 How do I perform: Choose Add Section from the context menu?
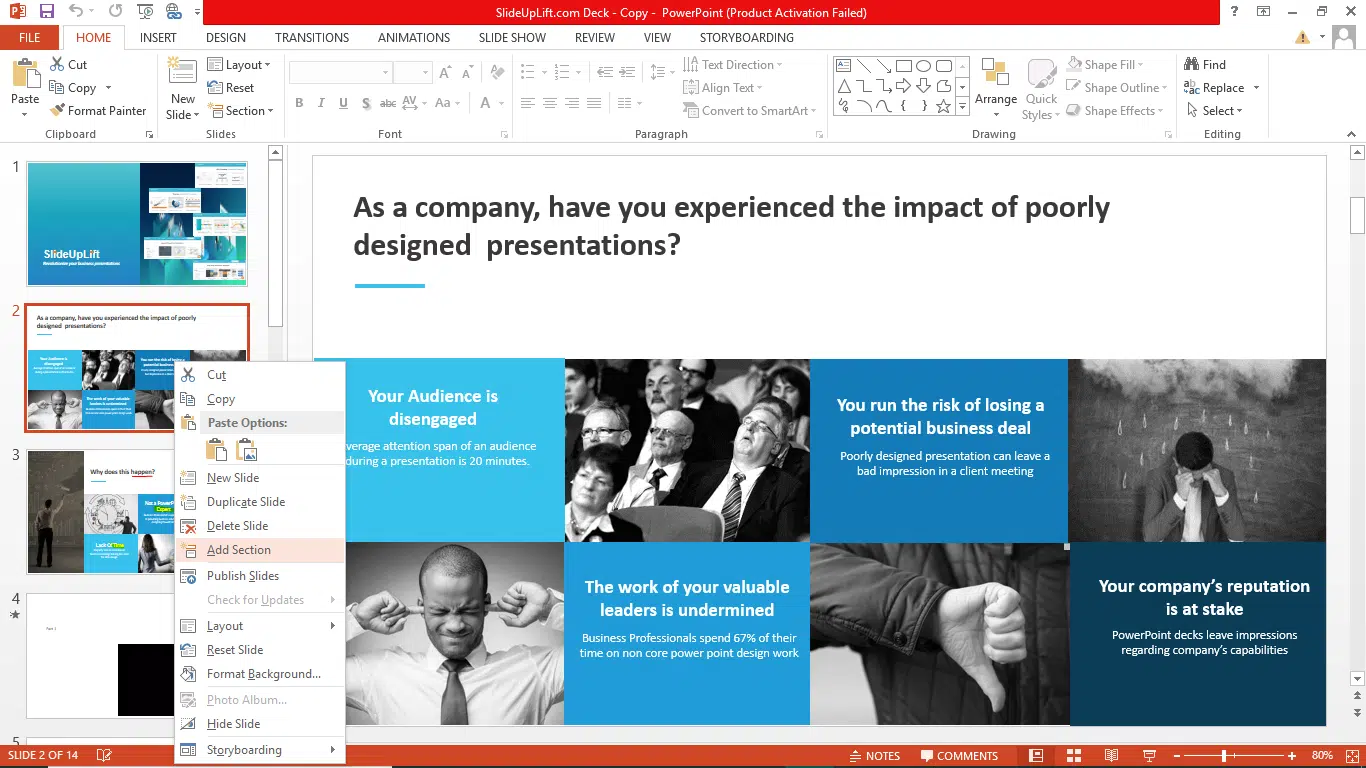pos(238,550)
